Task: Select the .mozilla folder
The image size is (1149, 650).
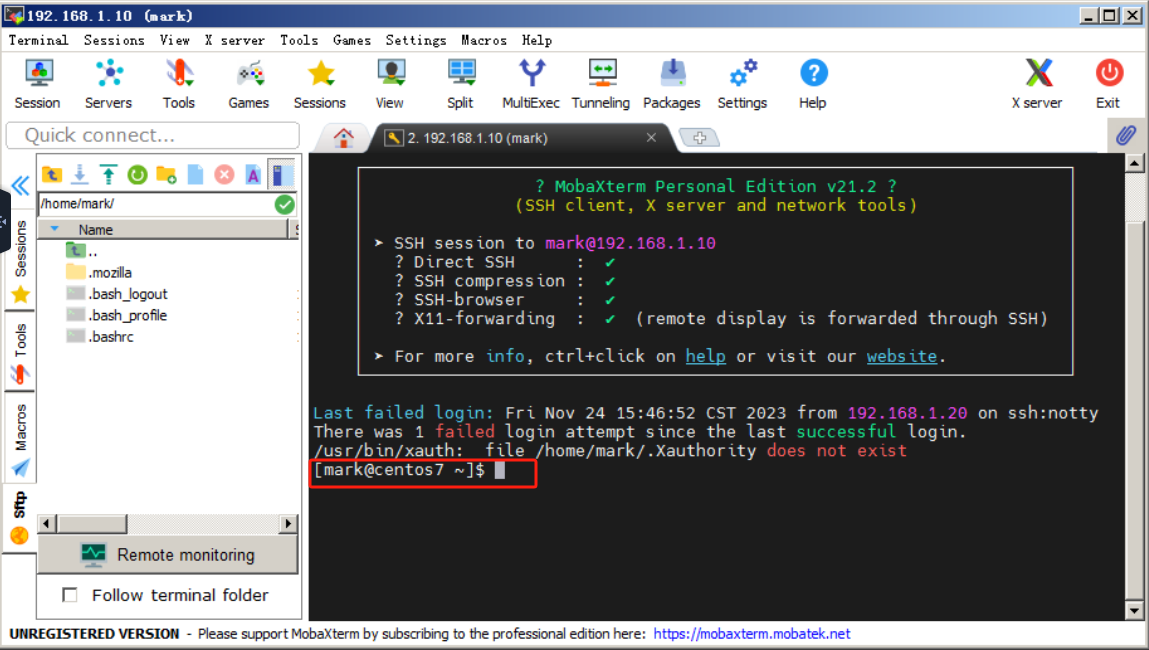Action: tap(99, 273)
